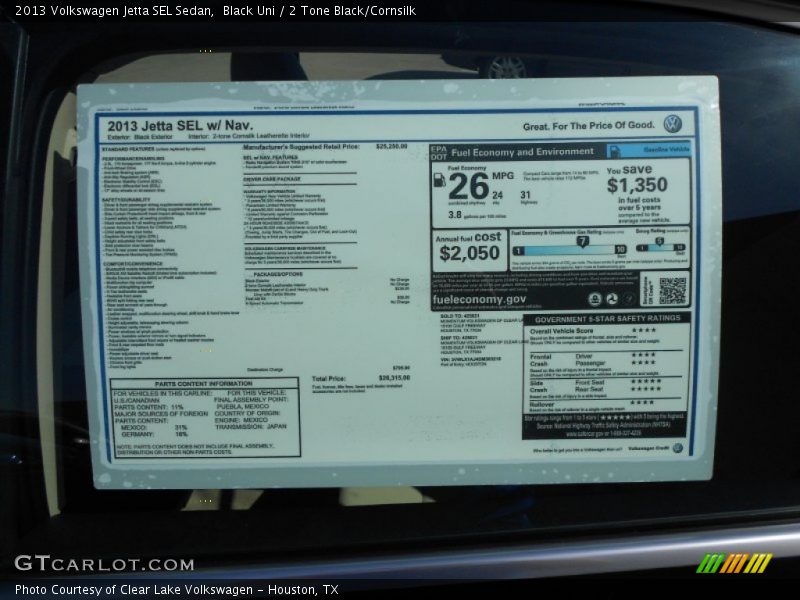Click the Volkswagen logo on the sticker header
This screenshot has height=600, width=800.
pos(672,124)
